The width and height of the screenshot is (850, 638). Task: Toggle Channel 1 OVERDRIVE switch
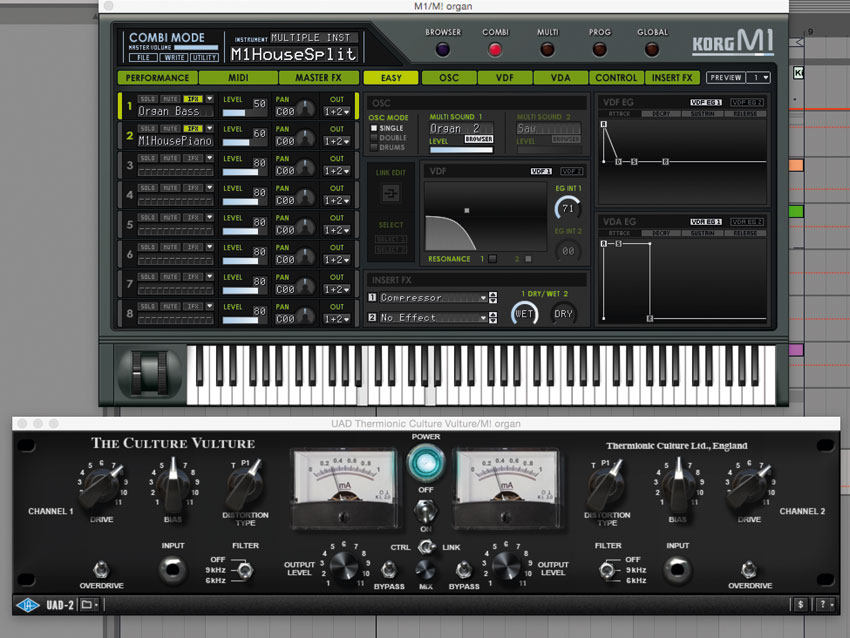click(101, 569)
